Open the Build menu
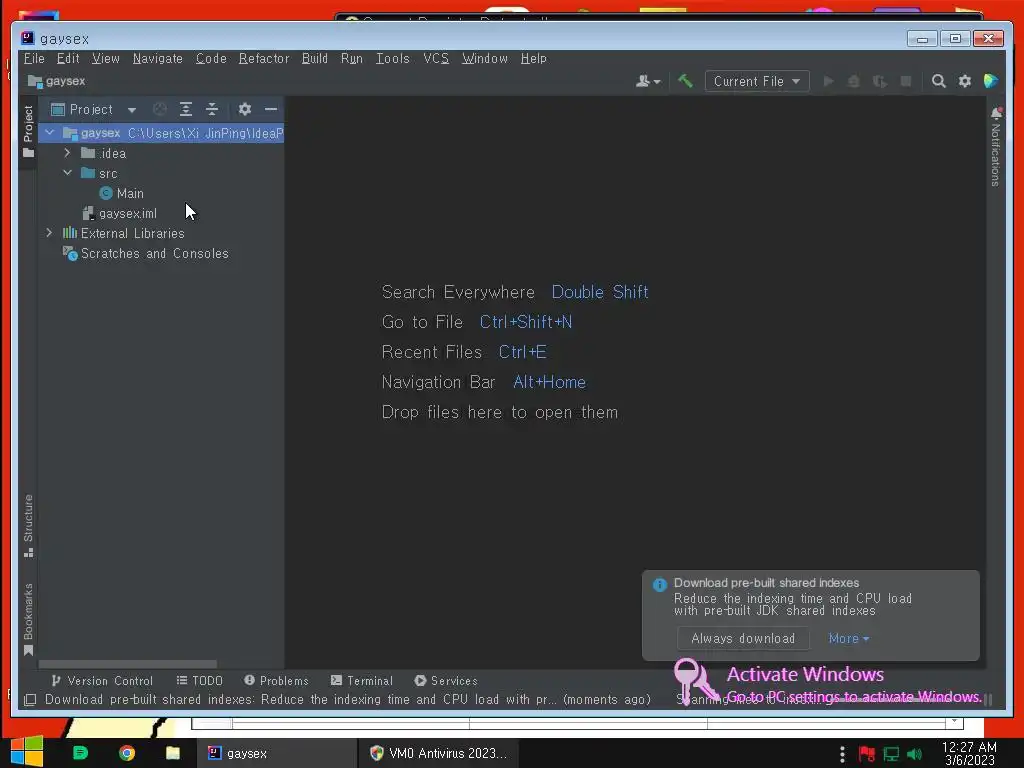Image resolution: width=1024 pixels, height=768 pixels. [x=315, y=58]
